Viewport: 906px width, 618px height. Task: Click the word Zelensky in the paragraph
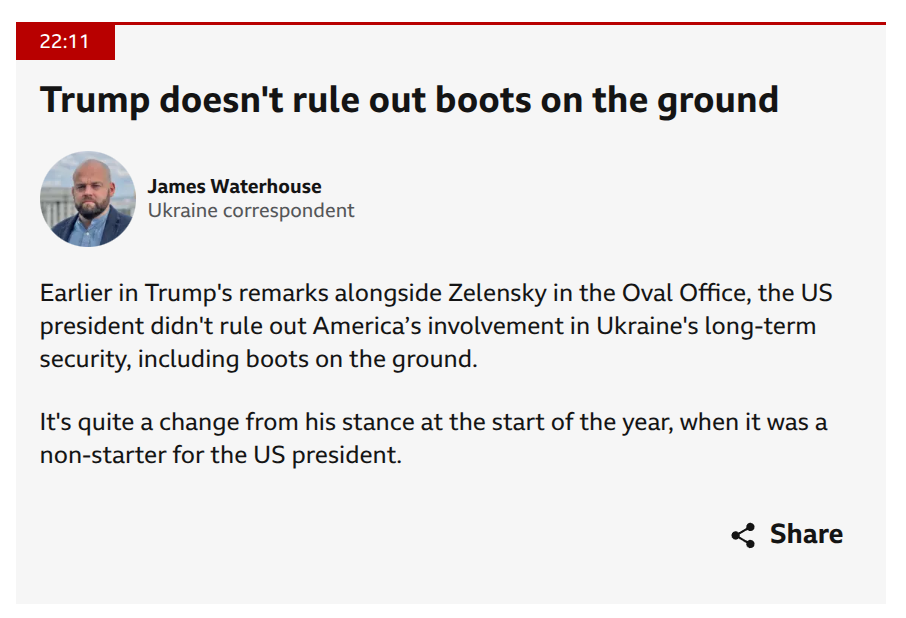point(497,293)
